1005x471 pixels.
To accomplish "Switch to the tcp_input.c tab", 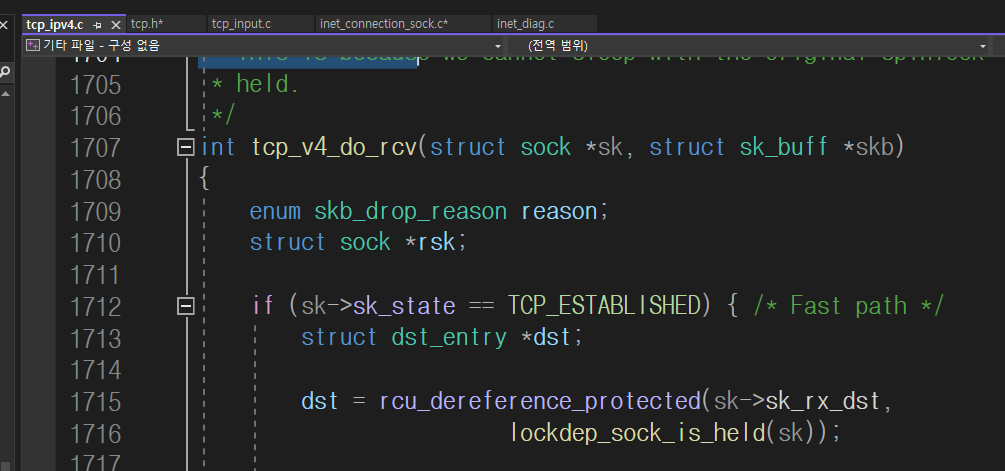I will [x=241, y=24].
